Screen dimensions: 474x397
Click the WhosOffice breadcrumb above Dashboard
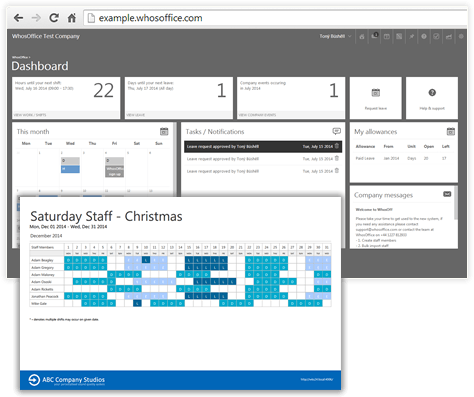20,57
